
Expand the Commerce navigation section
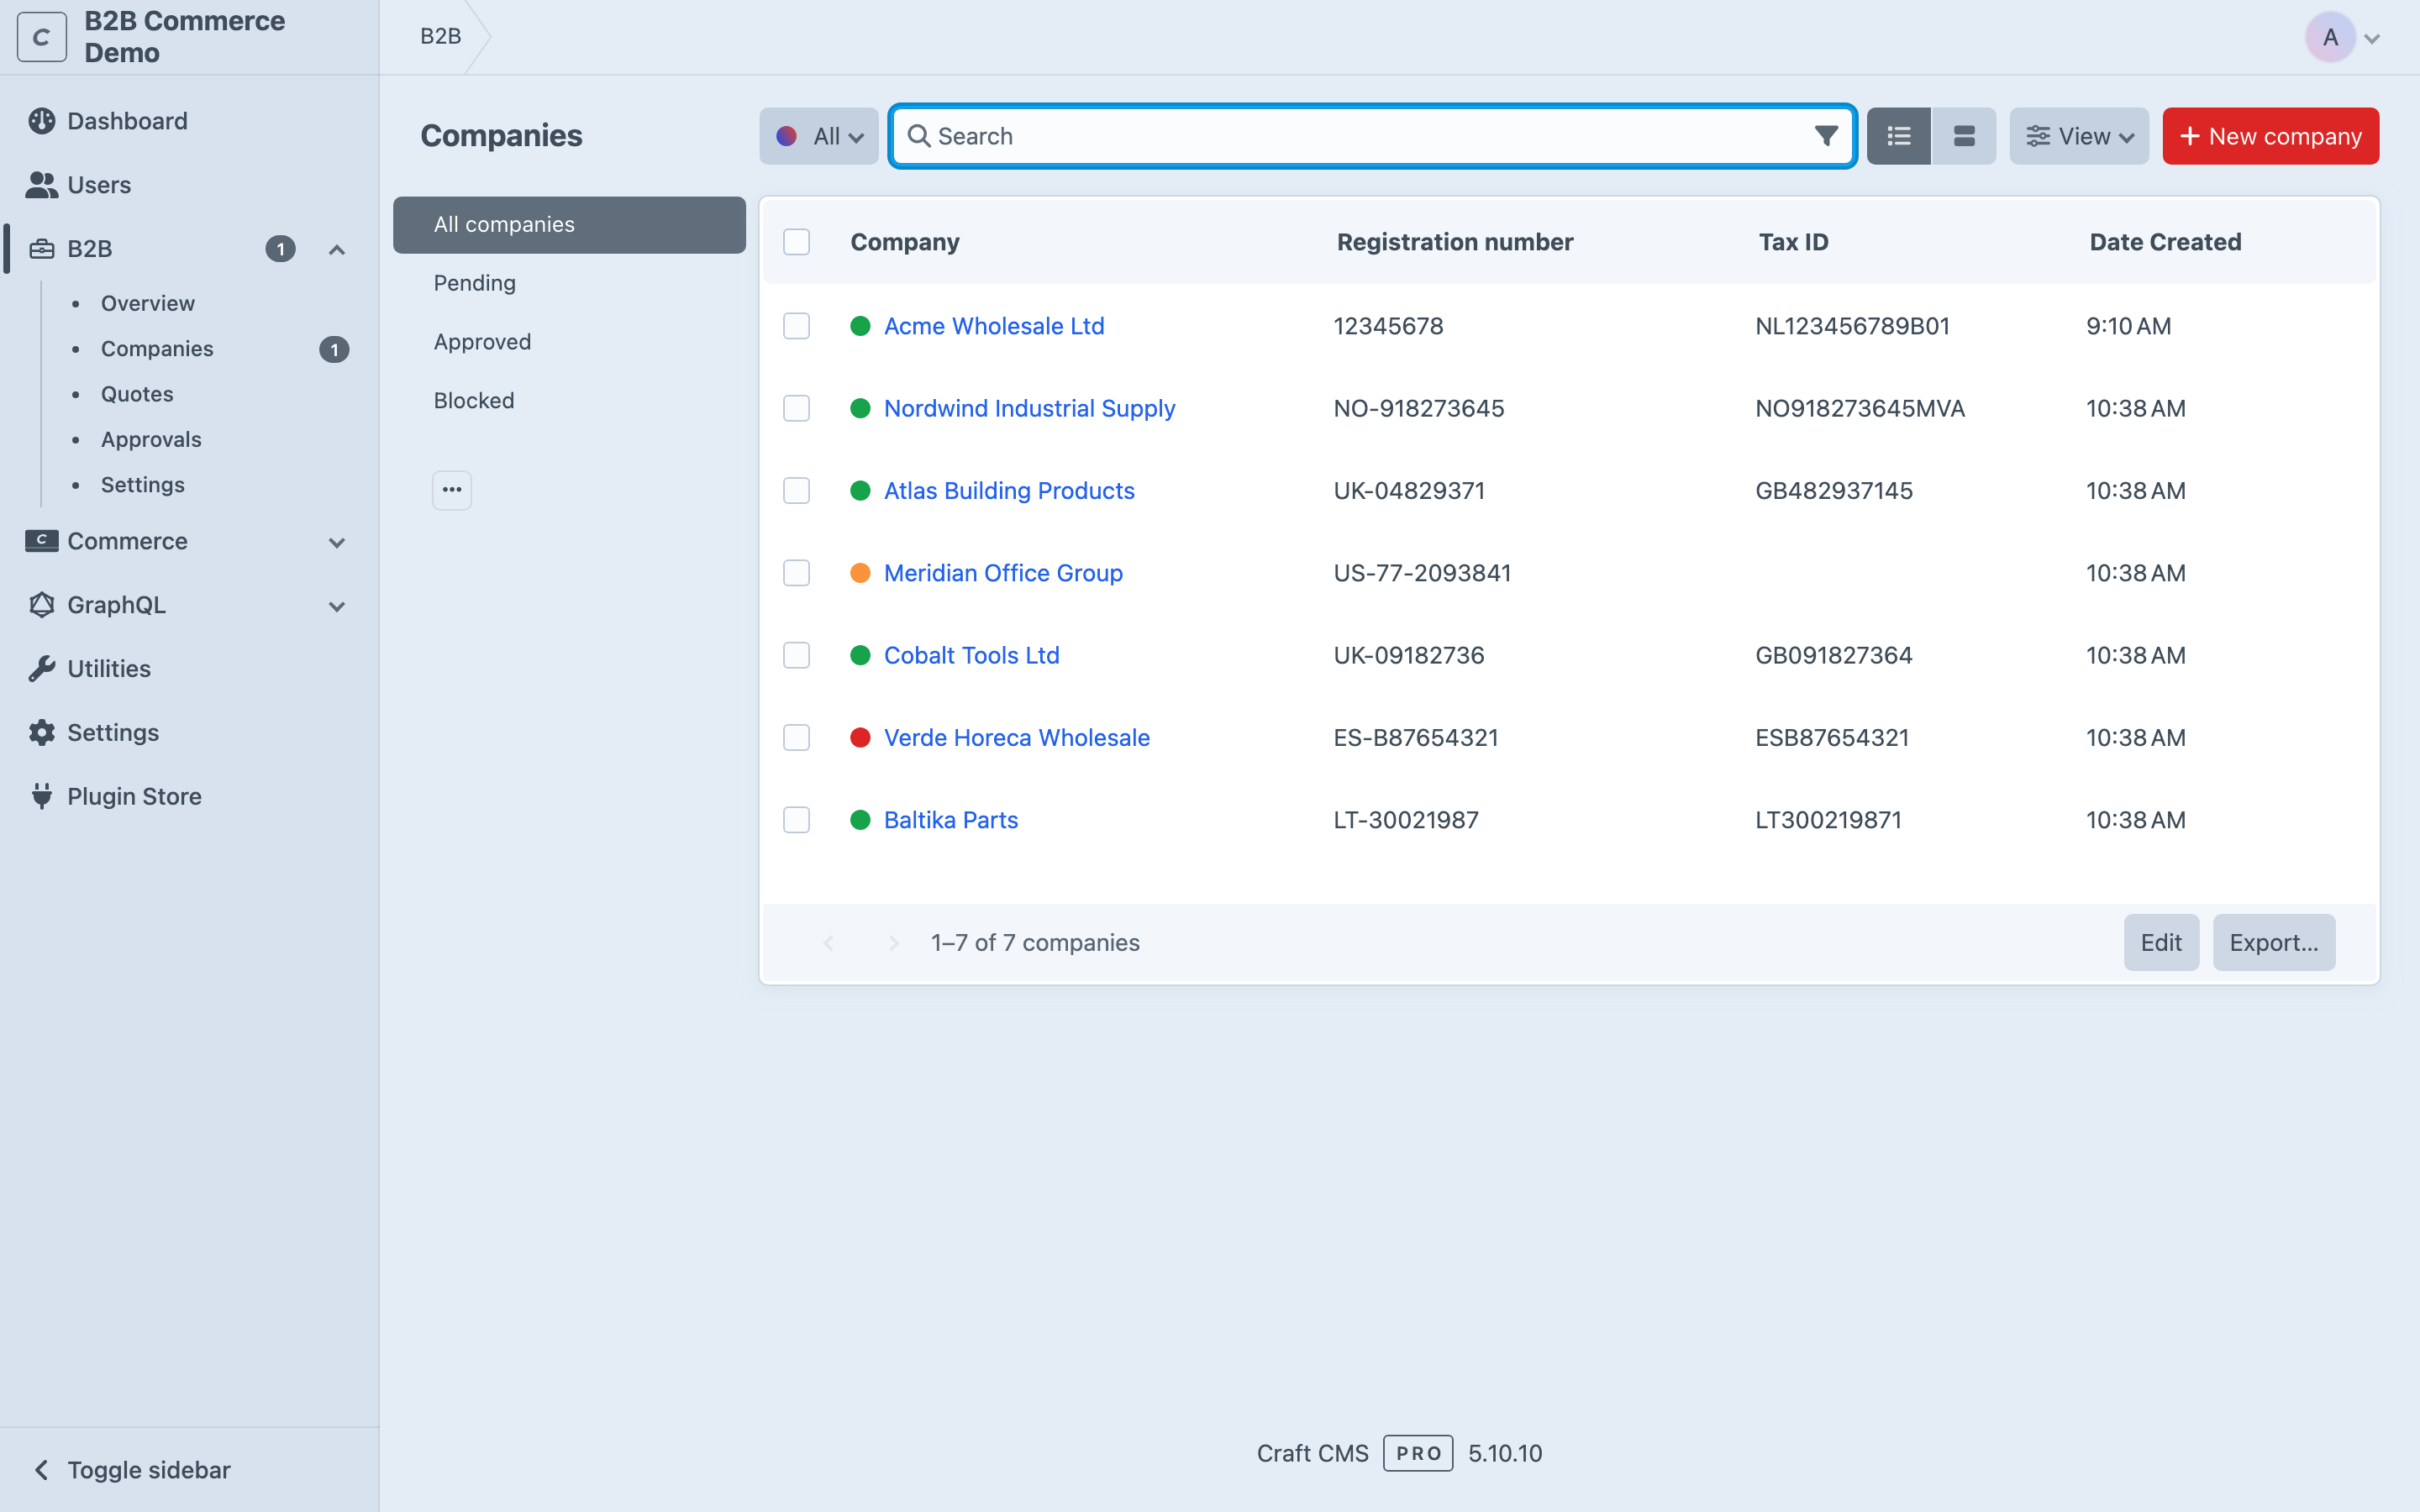click(x=337, y=542)
